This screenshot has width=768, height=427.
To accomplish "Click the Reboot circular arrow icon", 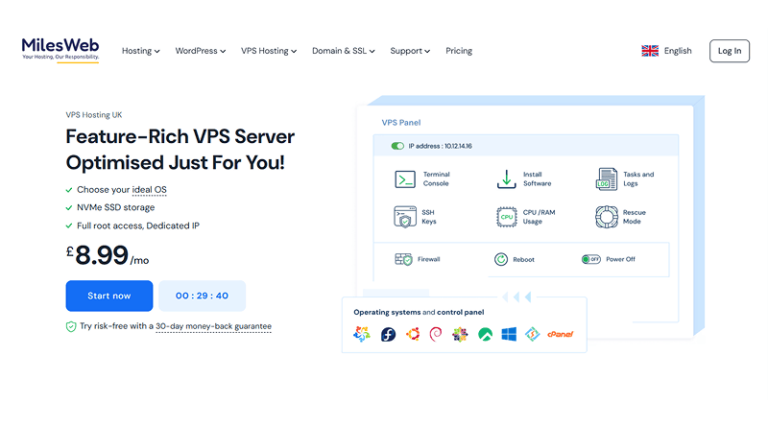I will click(x=501, y=259).
